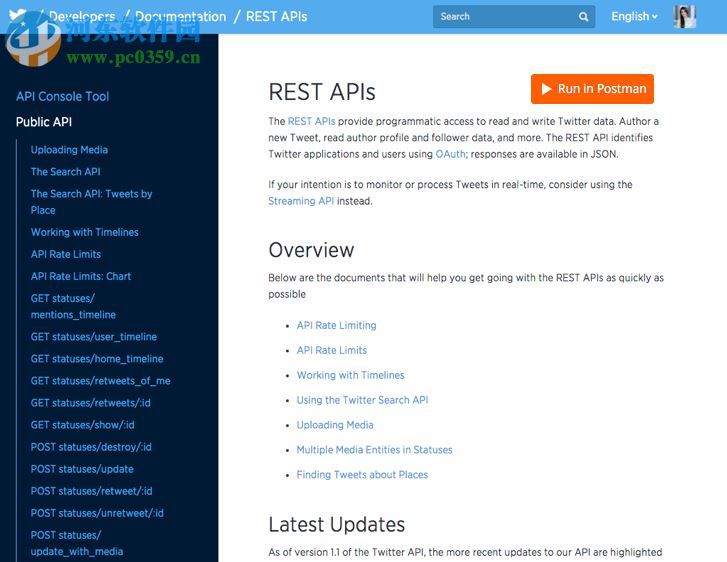Open Using the Twitter Search API link
This screenshot has width=727, height=562.
(362, 400)
